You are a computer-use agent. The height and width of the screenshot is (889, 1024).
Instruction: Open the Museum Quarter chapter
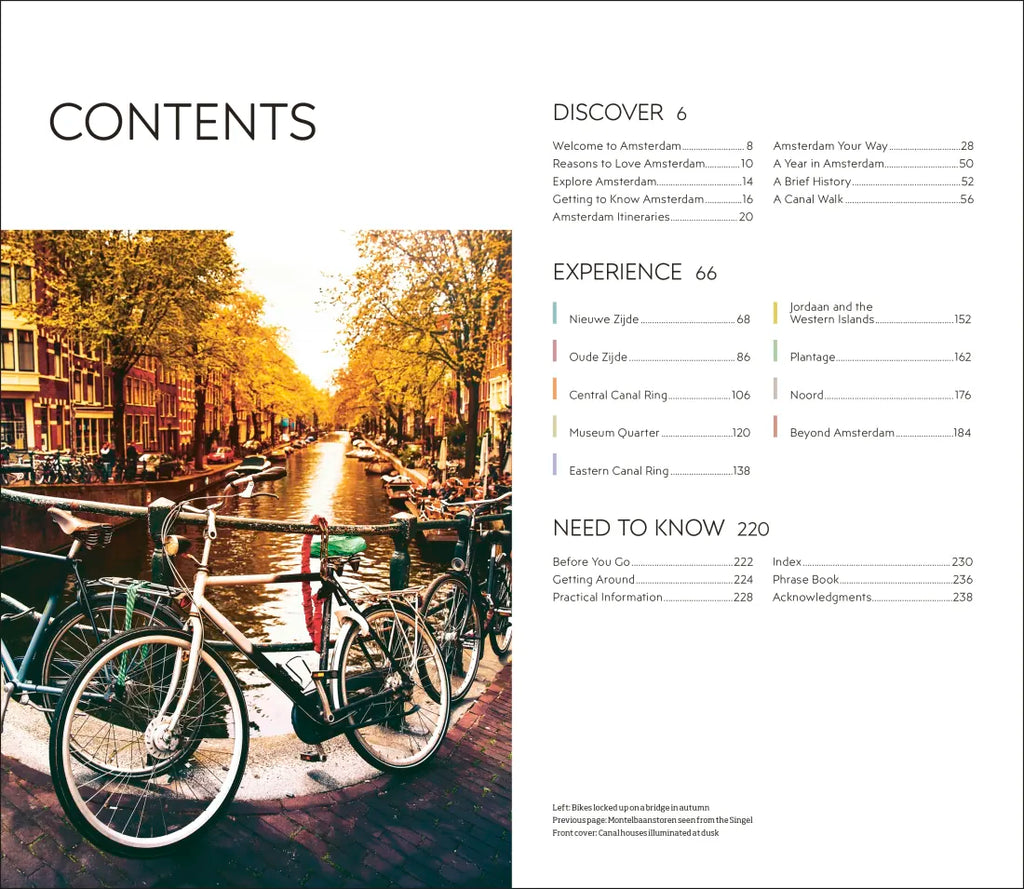[614, 433]
